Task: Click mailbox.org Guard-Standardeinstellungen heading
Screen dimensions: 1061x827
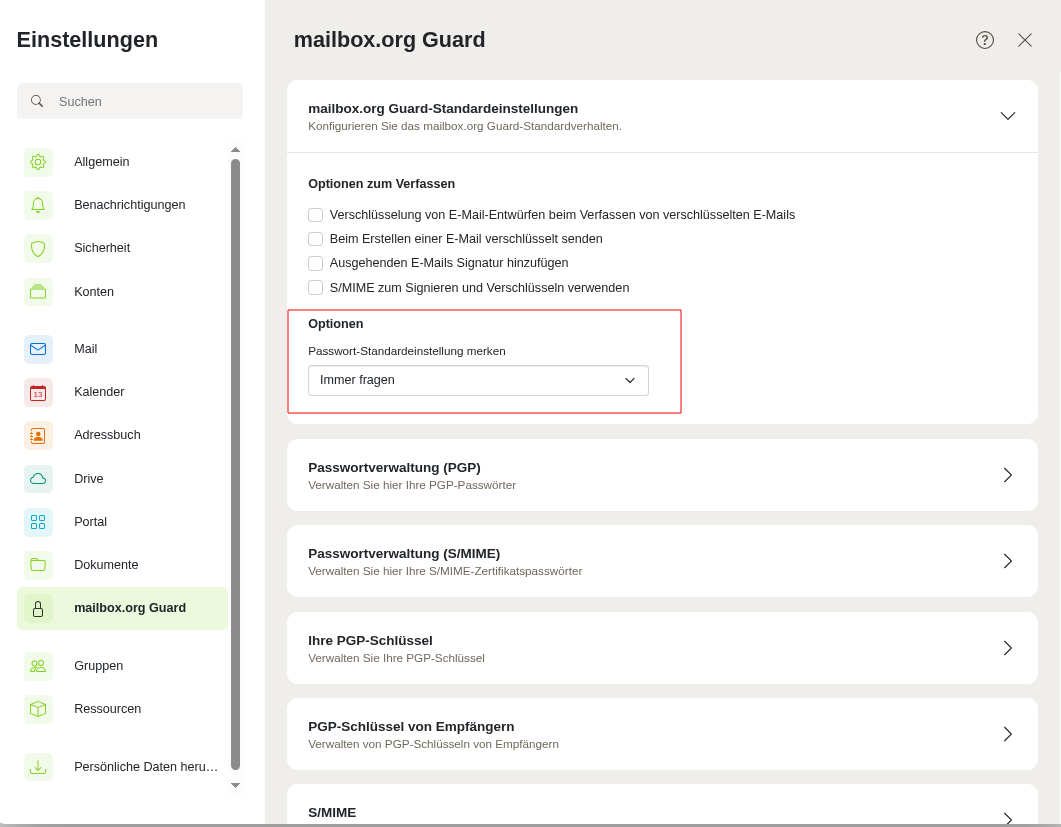Action: (x=443, y=108)
